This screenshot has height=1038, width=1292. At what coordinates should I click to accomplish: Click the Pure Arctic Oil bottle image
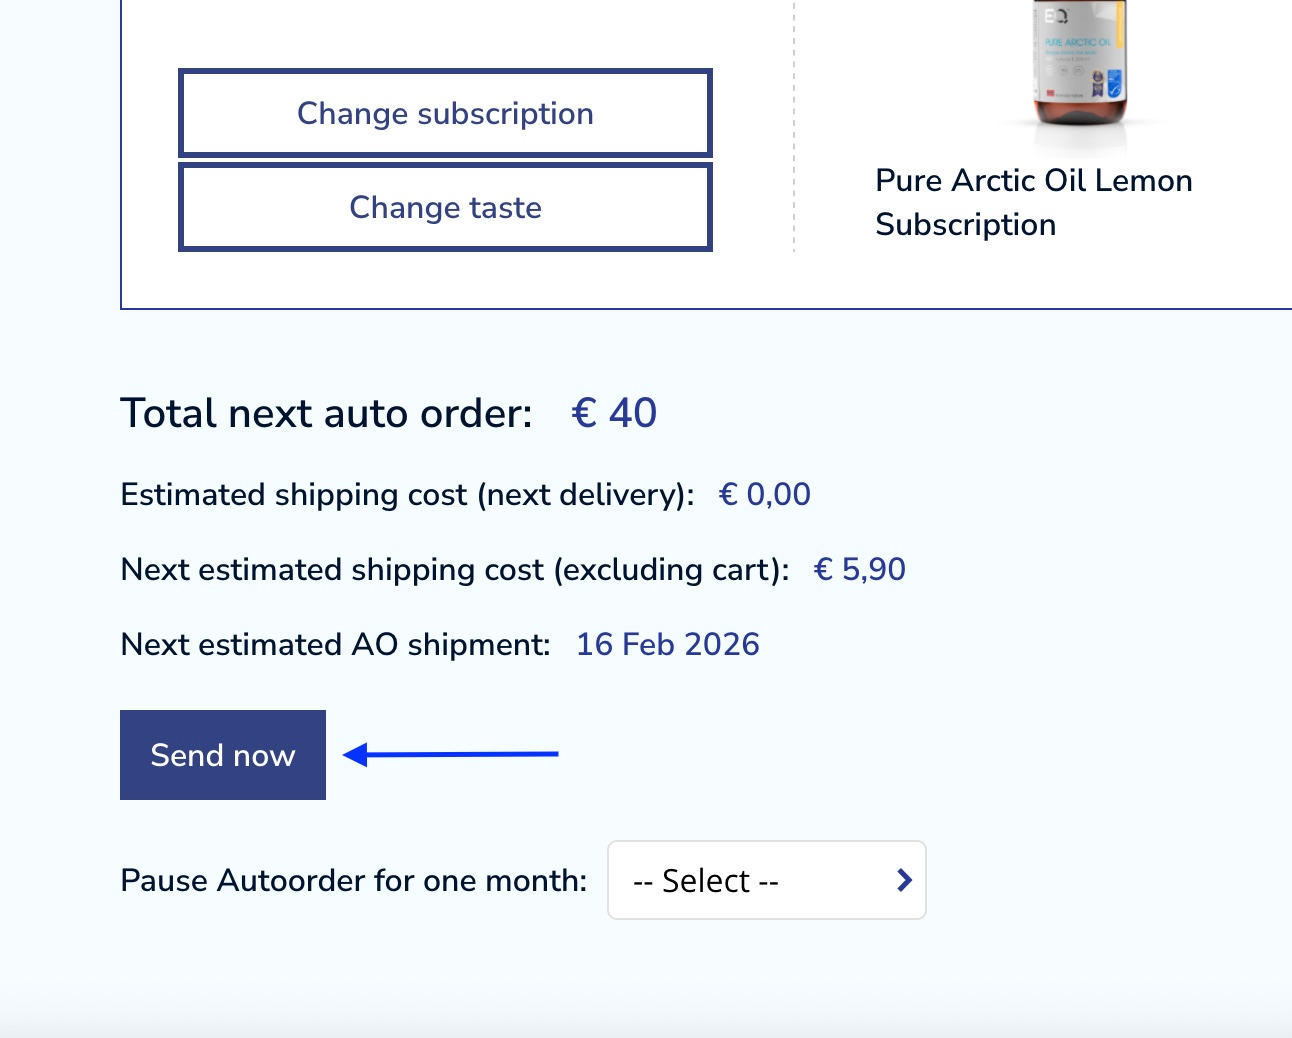coord(1080,63)
